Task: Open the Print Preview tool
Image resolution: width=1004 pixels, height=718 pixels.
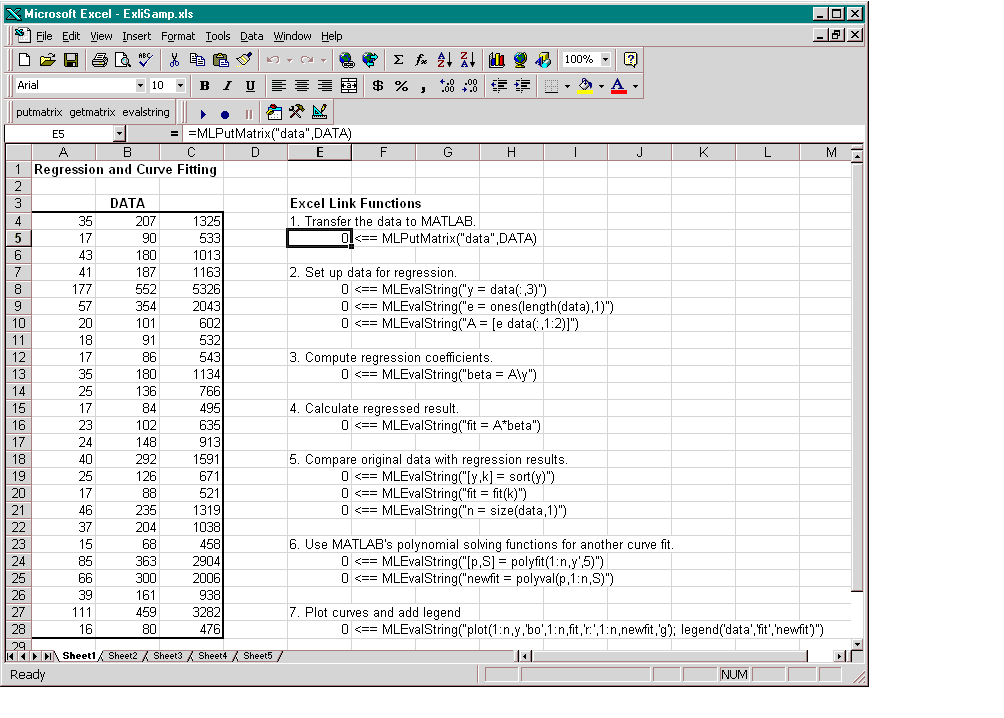Action: 122,60
